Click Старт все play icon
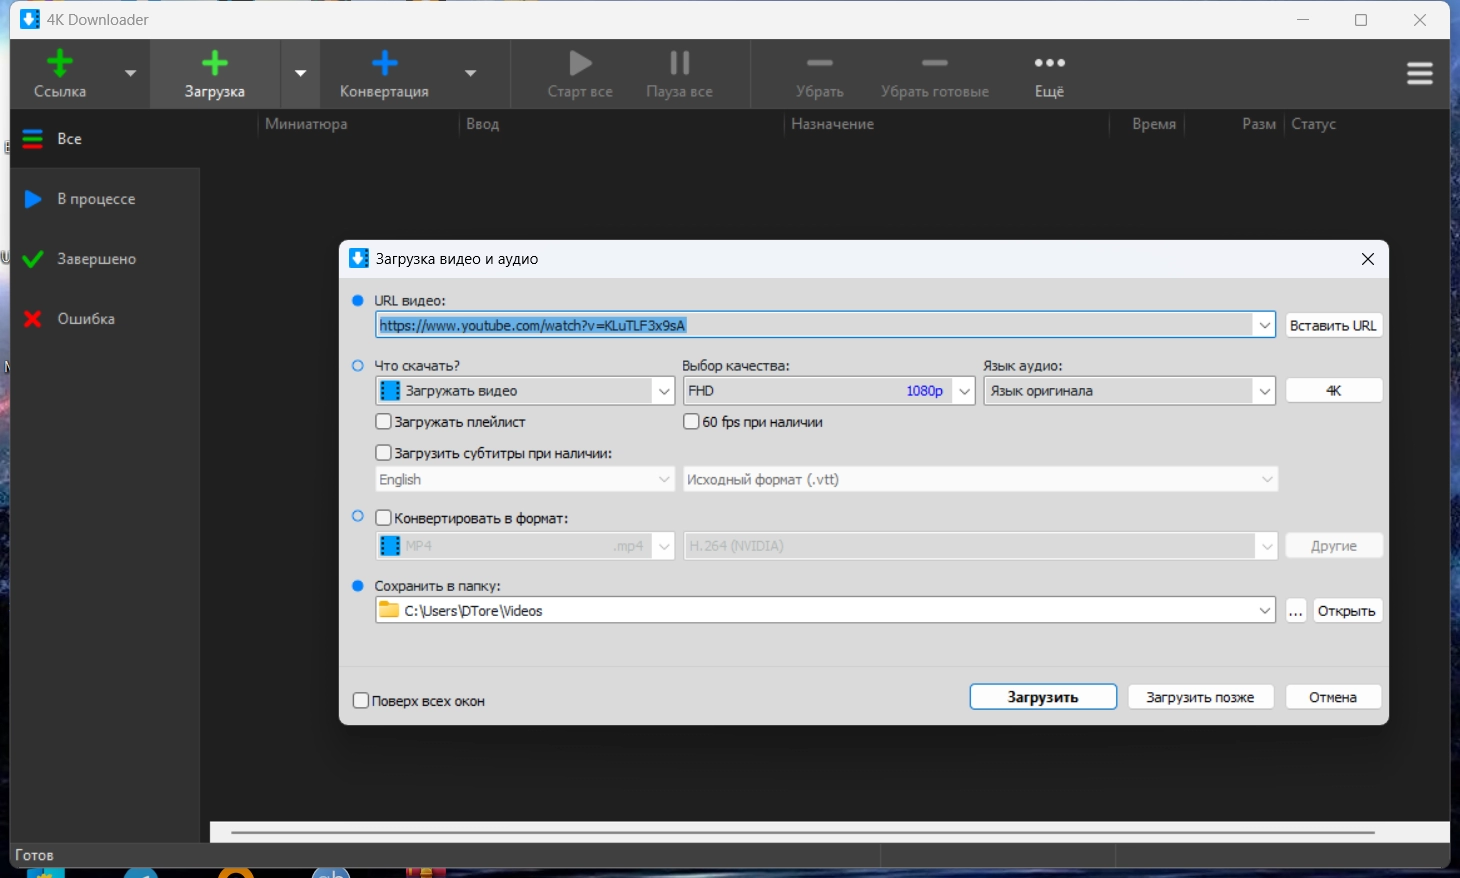This screenshot has height=878, width=1460. pos(580,63)
